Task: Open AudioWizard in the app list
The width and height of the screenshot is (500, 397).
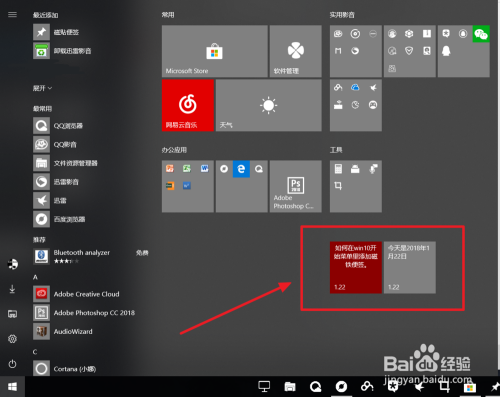Action: tap(63, 331)
